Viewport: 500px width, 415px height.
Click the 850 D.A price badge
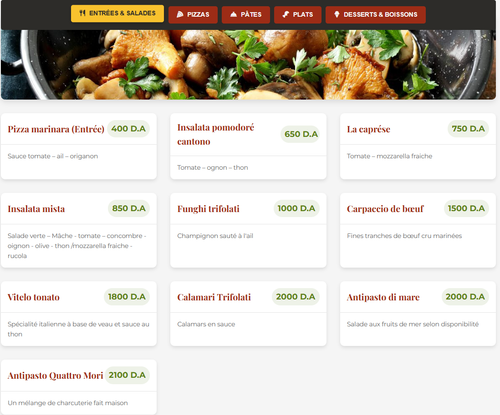(129, 208)
